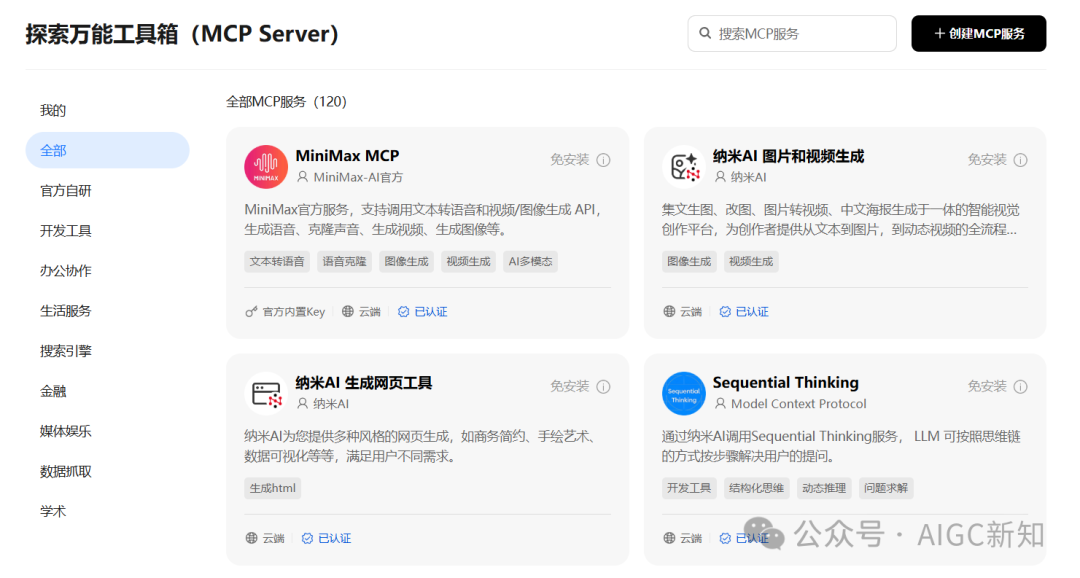1080x578 pixels.
Task: Open the 媒体娱乐 category
Action: (x=107, y=431)
